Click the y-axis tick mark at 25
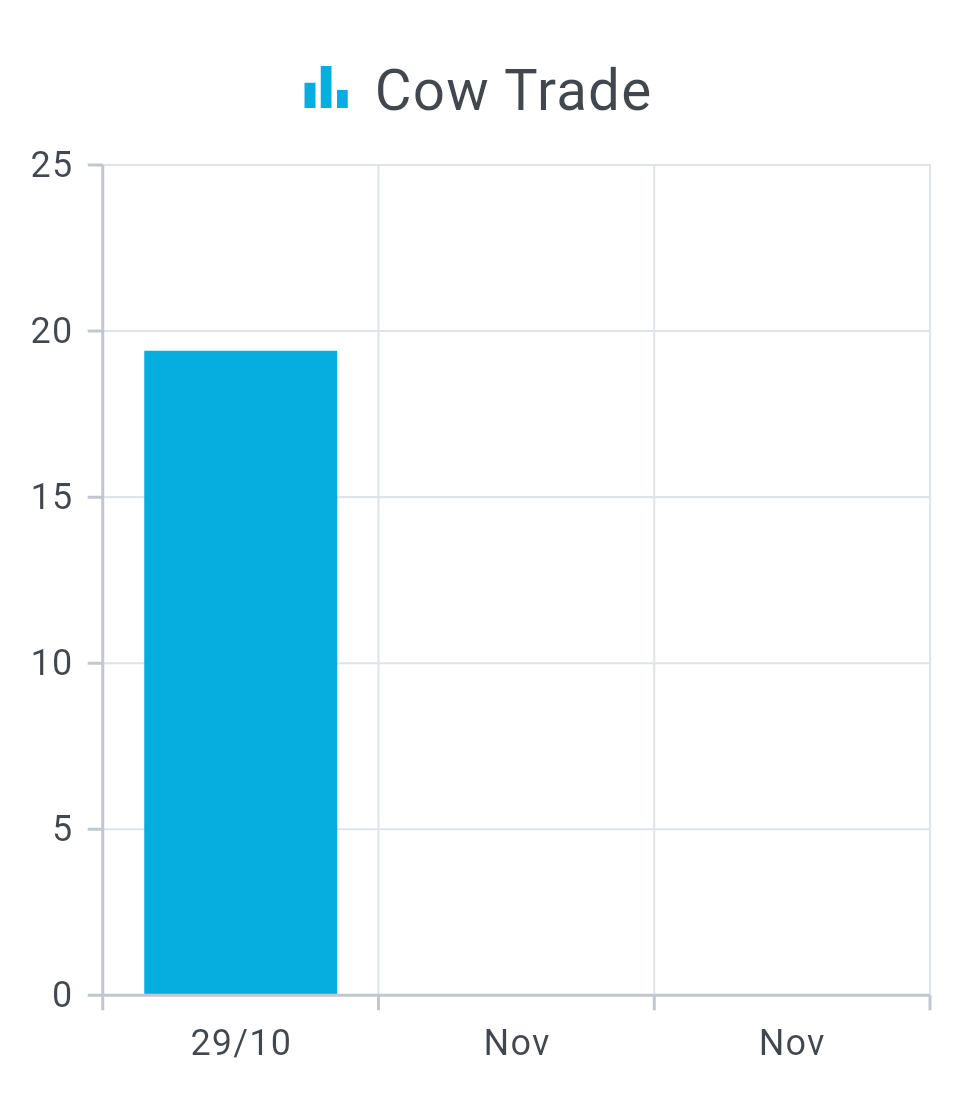 click(x=95, y=165)
